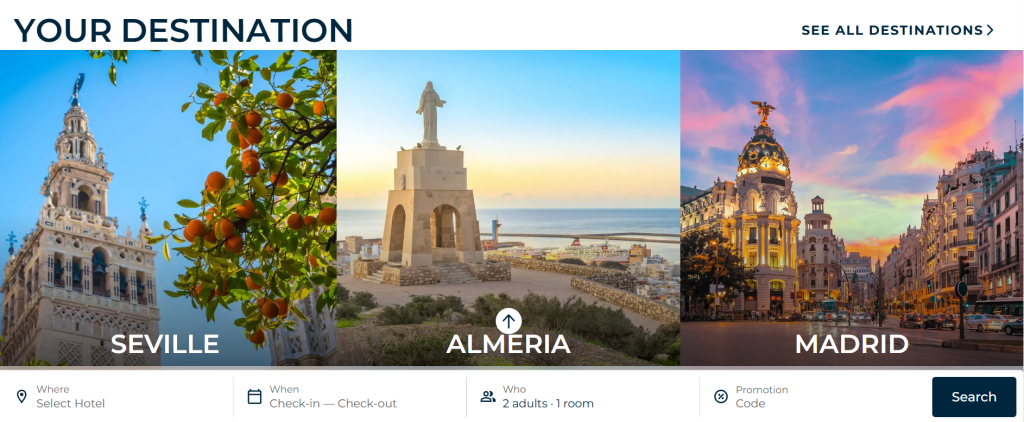Screen dimensions: 1024x422
Task: Open the See All Destinations link
Action: point(897,30)
